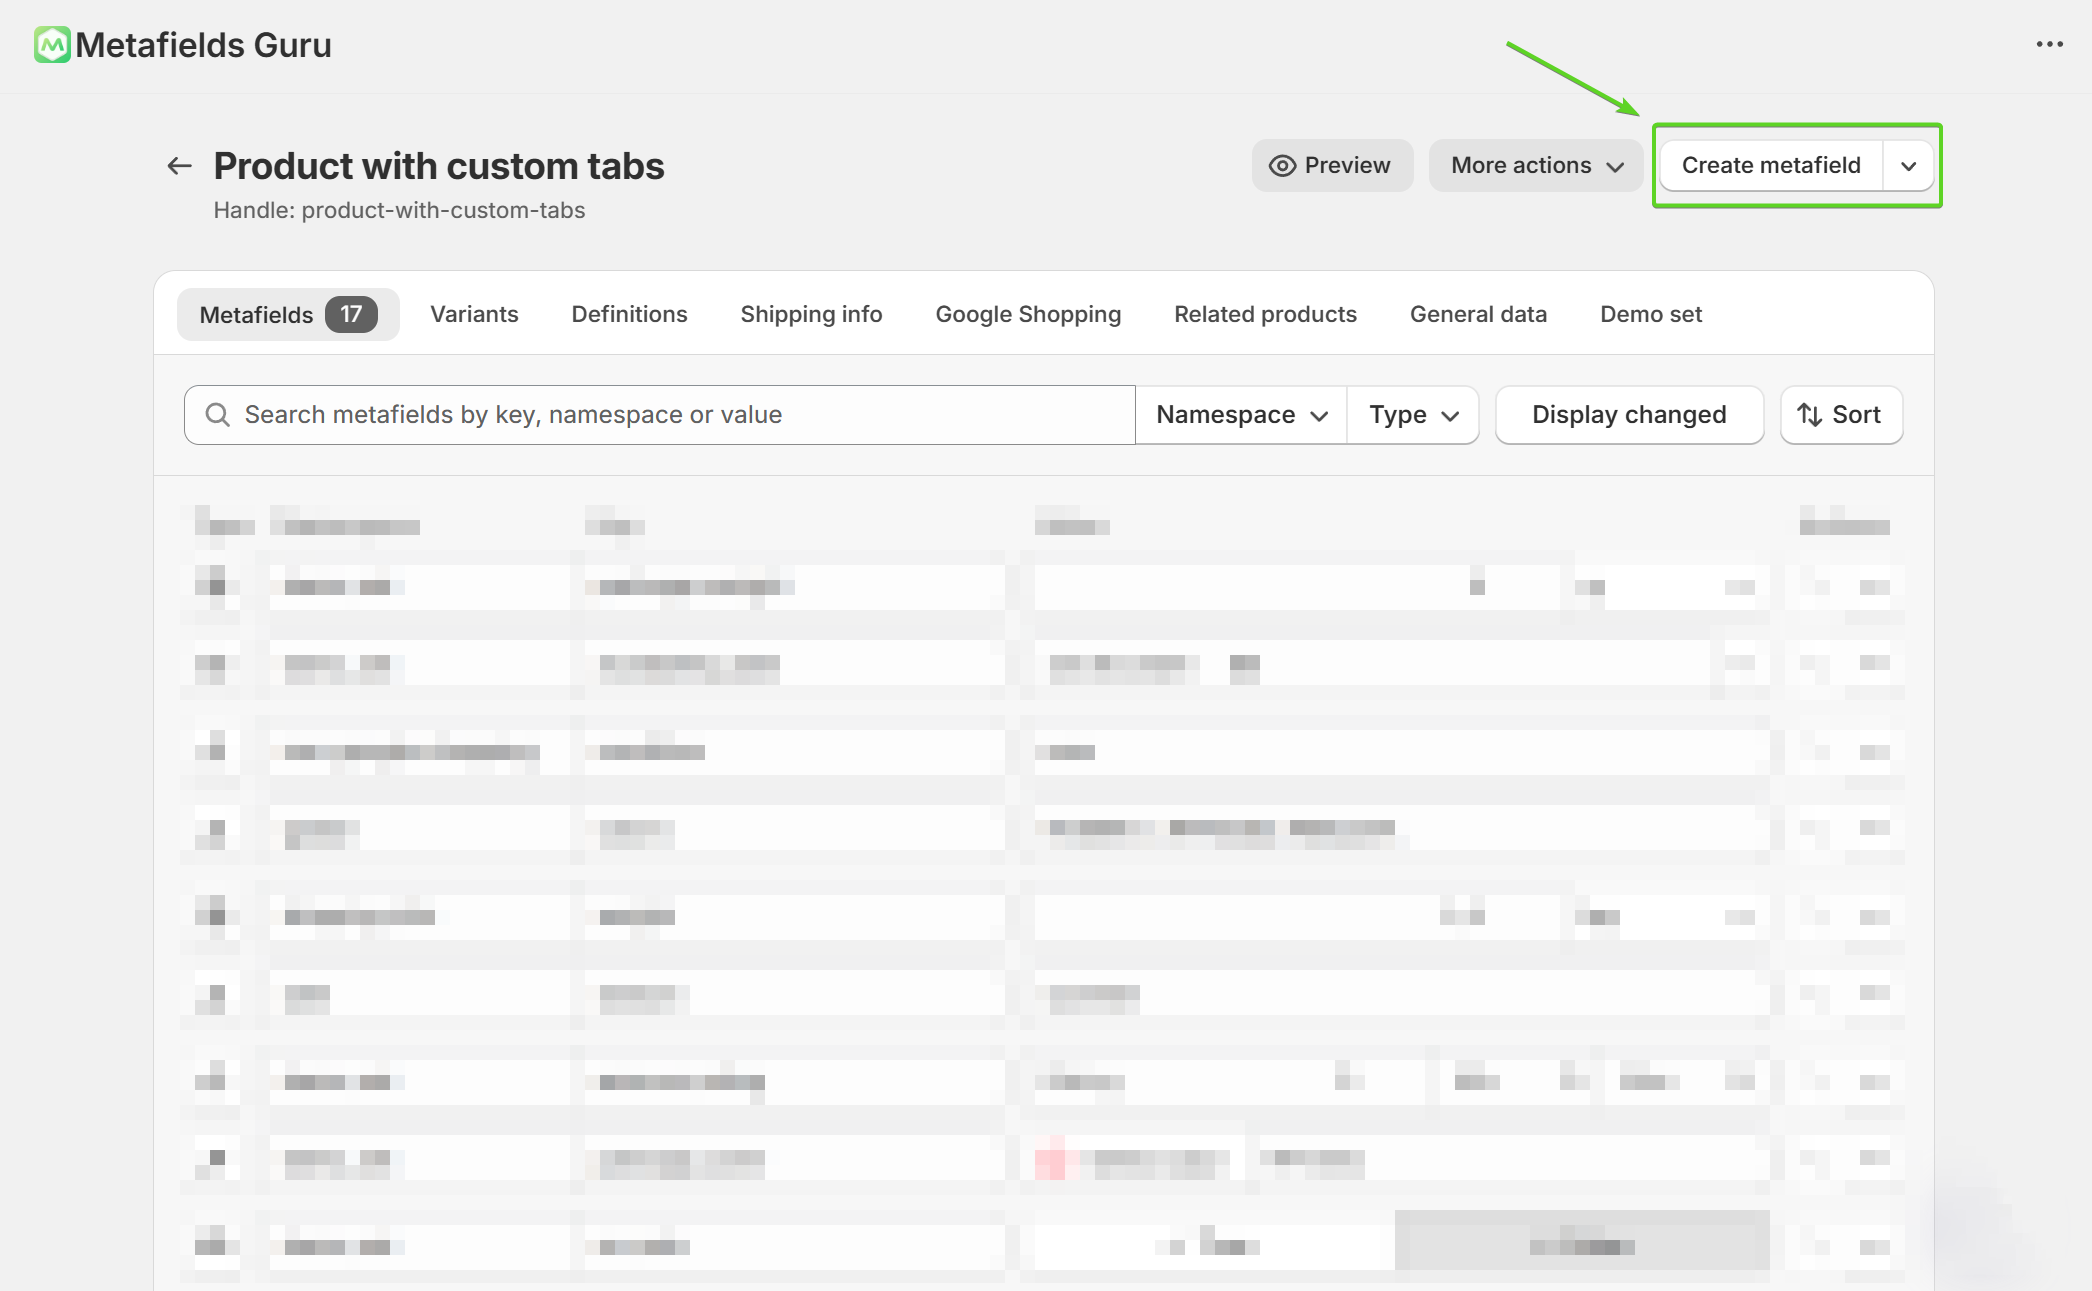Open the More actions dropdown
The image size is (2092, 1291).
coord(1535,166)
